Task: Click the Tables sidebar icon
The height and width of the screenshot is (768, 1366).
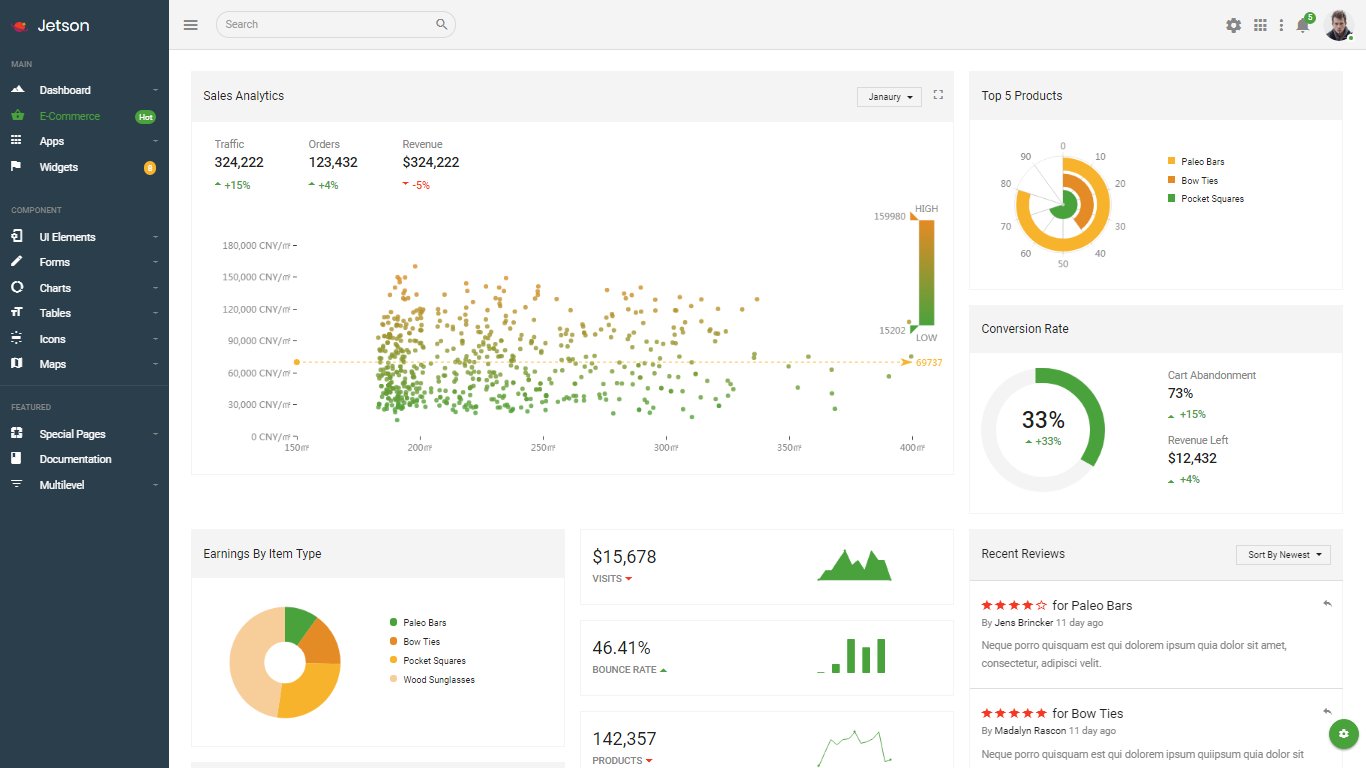Action: coord(17,313)
